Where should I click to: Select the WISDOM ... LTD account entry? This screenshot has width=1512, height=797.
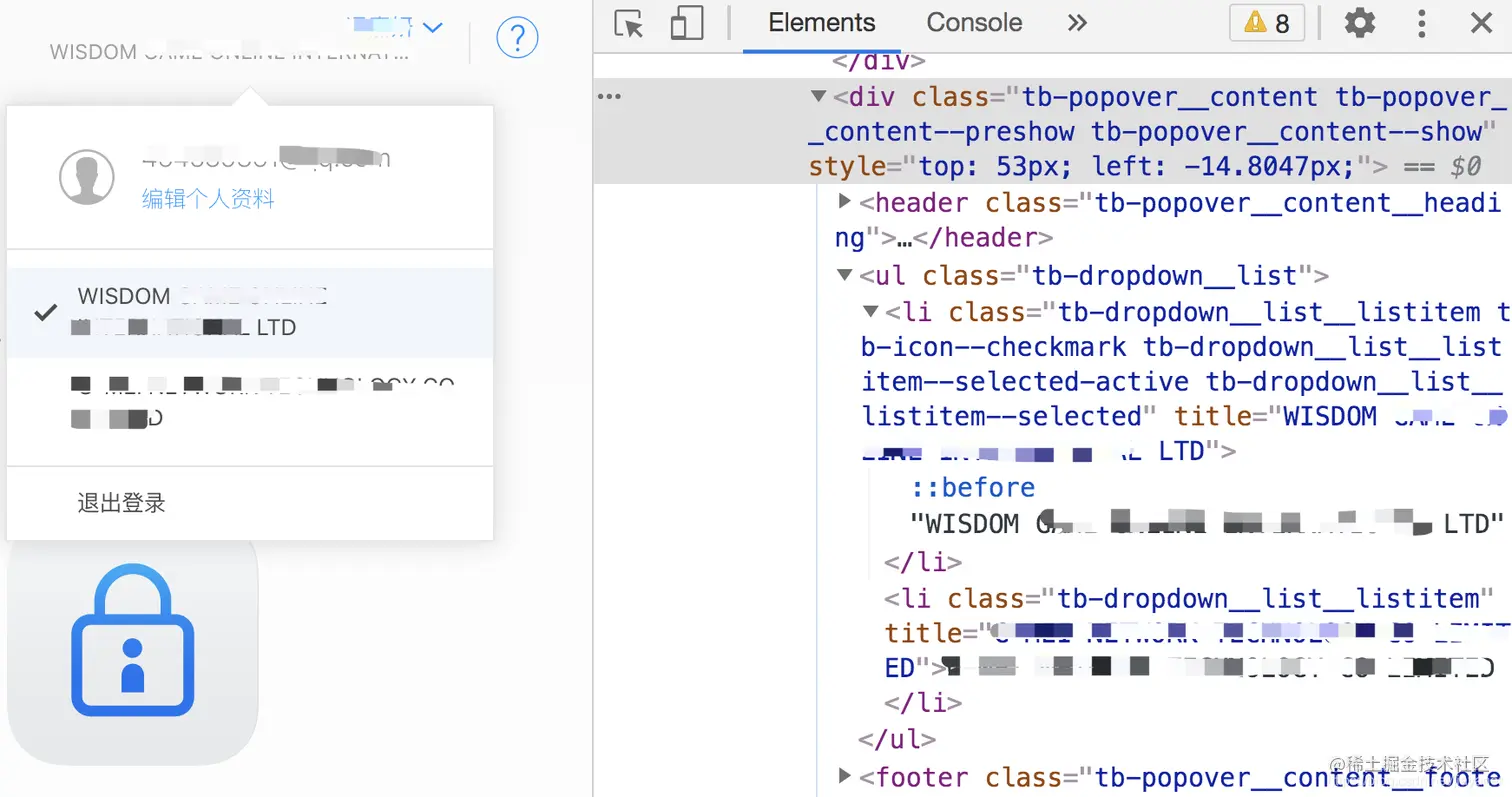click(250, 312)
